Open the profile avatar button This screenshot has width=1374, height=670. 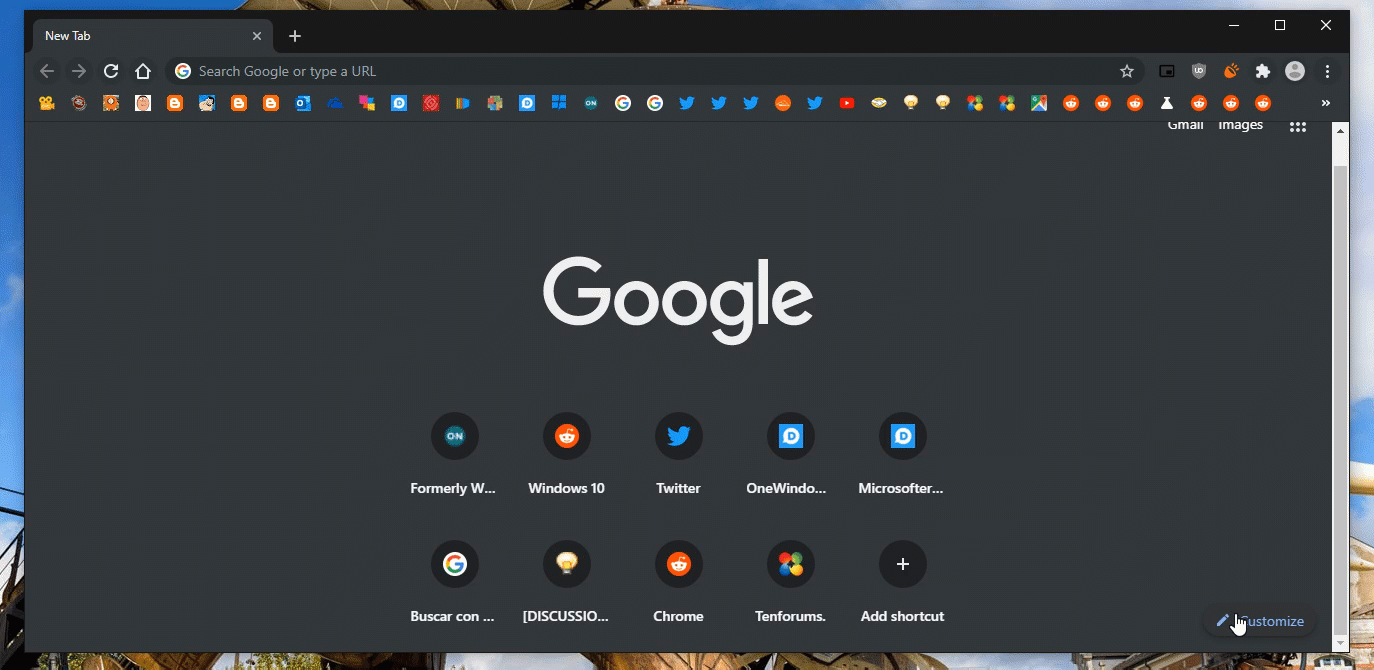(1295, 71)
